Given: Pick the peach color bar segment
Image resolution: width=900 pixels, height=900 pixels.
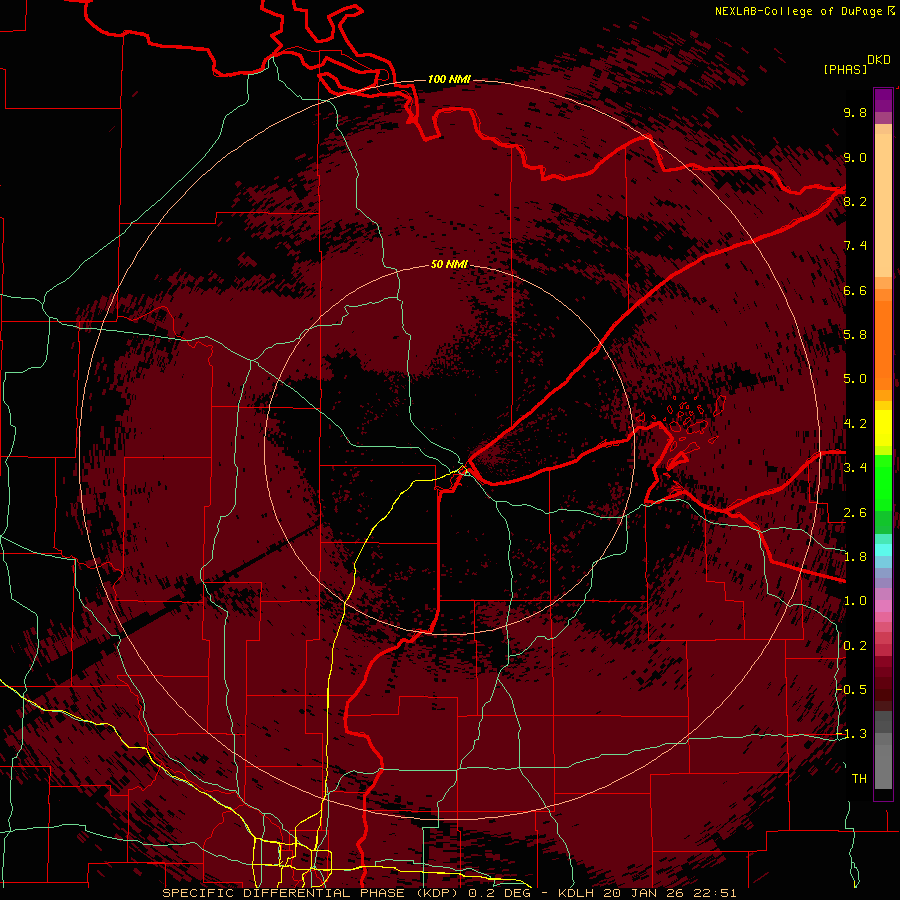Looking at the screenshot, I should 883,205.
